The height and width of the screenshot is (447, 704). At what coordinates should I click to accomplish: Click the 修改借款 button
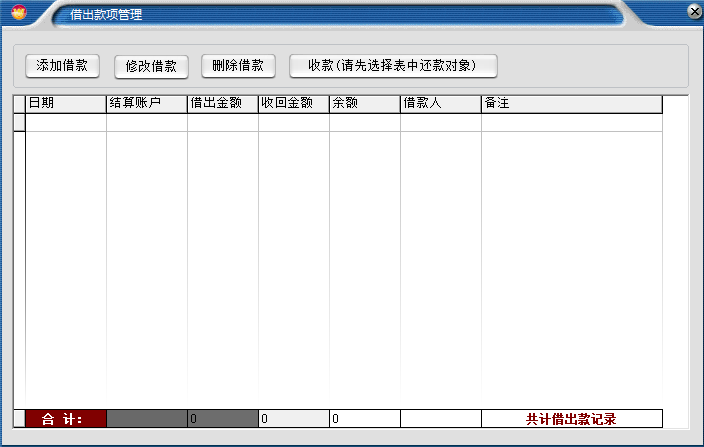click(x=151, y=66)
